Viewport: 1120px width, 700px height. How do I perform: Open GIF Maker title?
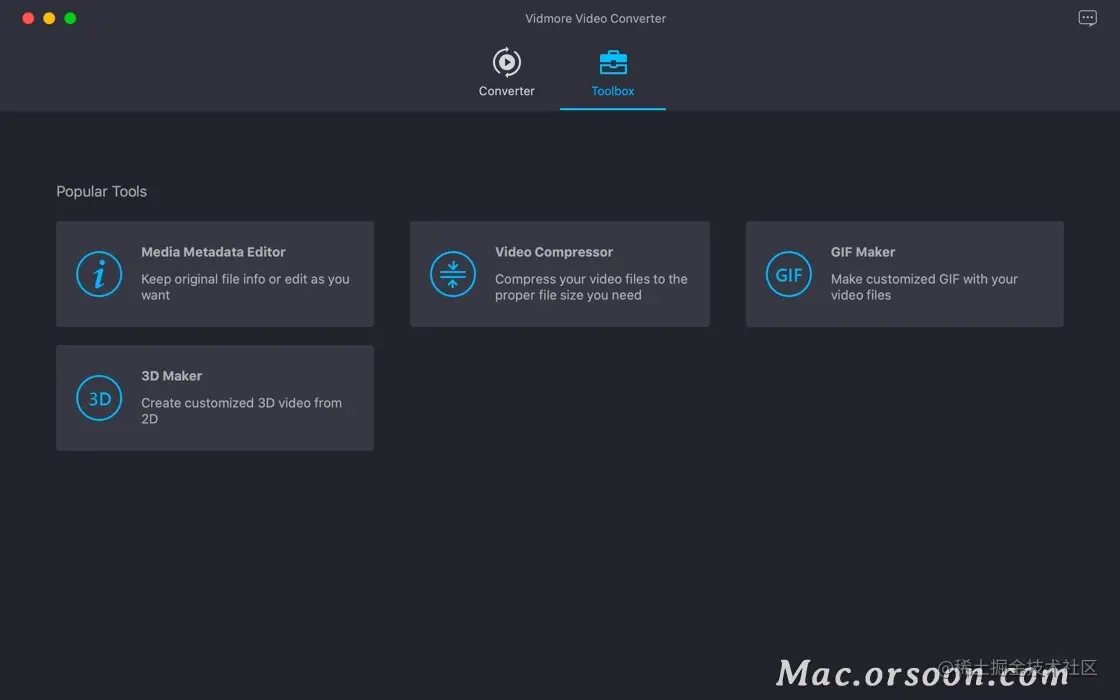(x=862, y=252)
